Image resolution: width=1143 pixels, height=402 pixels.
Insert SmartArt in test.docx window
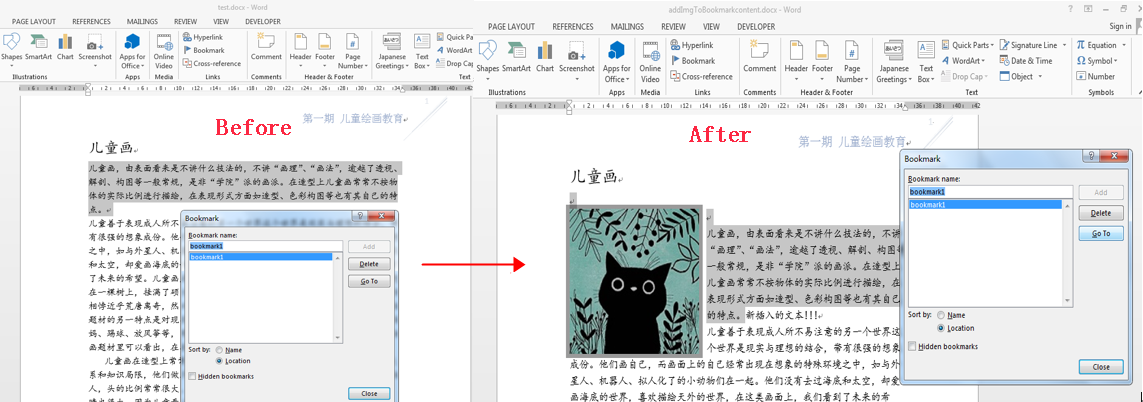pos(38,47)
